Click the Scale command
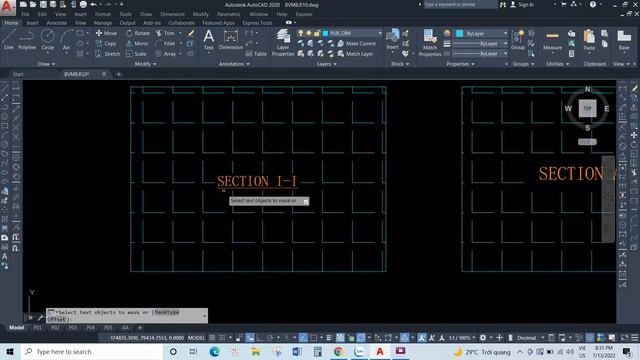640x360 pixels. tap(136, 54)
